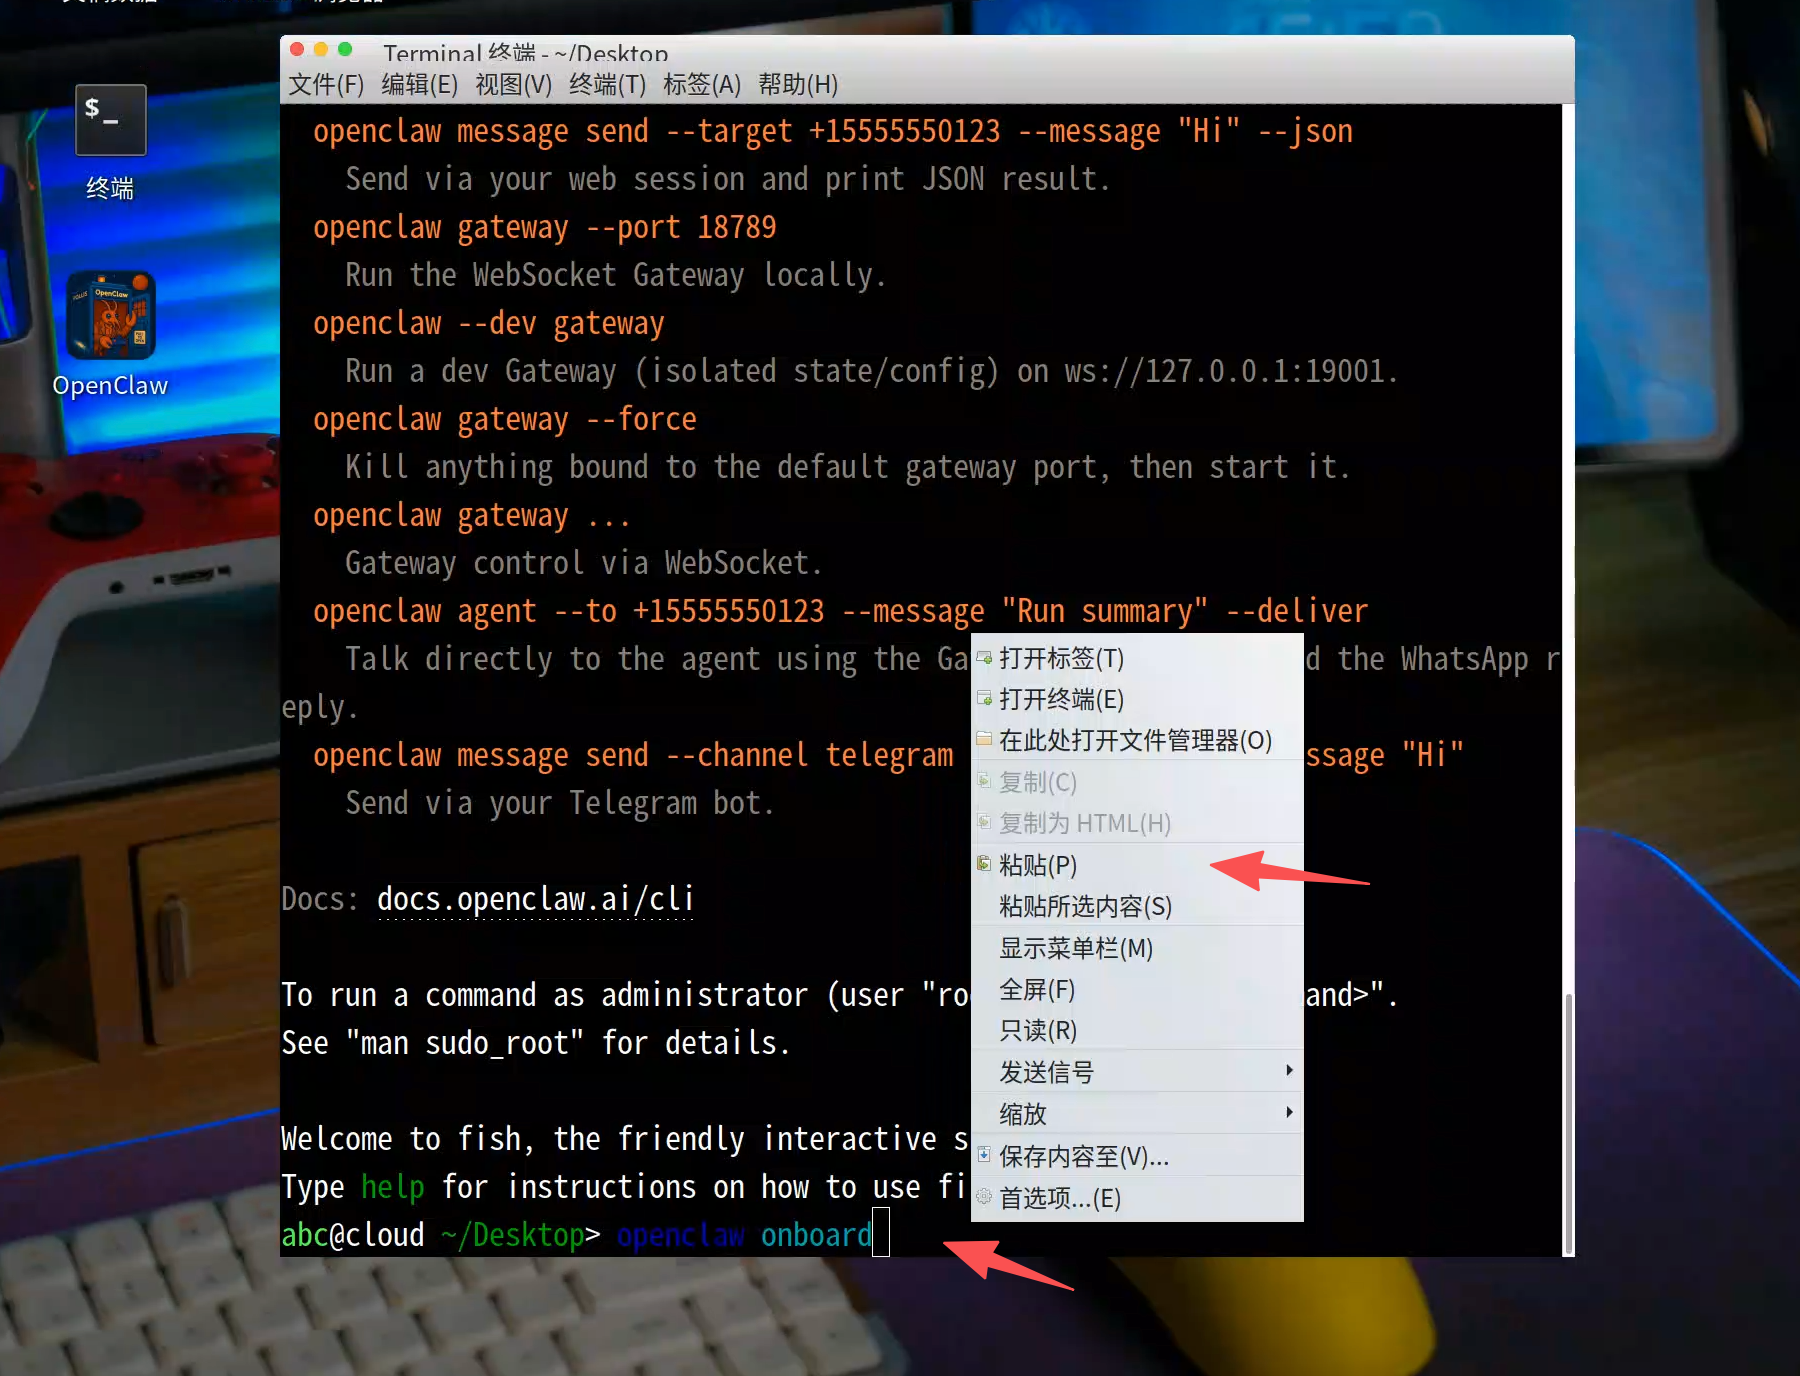The width and height of the screenshot is (1800, 1376).
Task: Choose 粘贴(P) to paste text
Action: pyautogui.click(x=1137, y=865)
